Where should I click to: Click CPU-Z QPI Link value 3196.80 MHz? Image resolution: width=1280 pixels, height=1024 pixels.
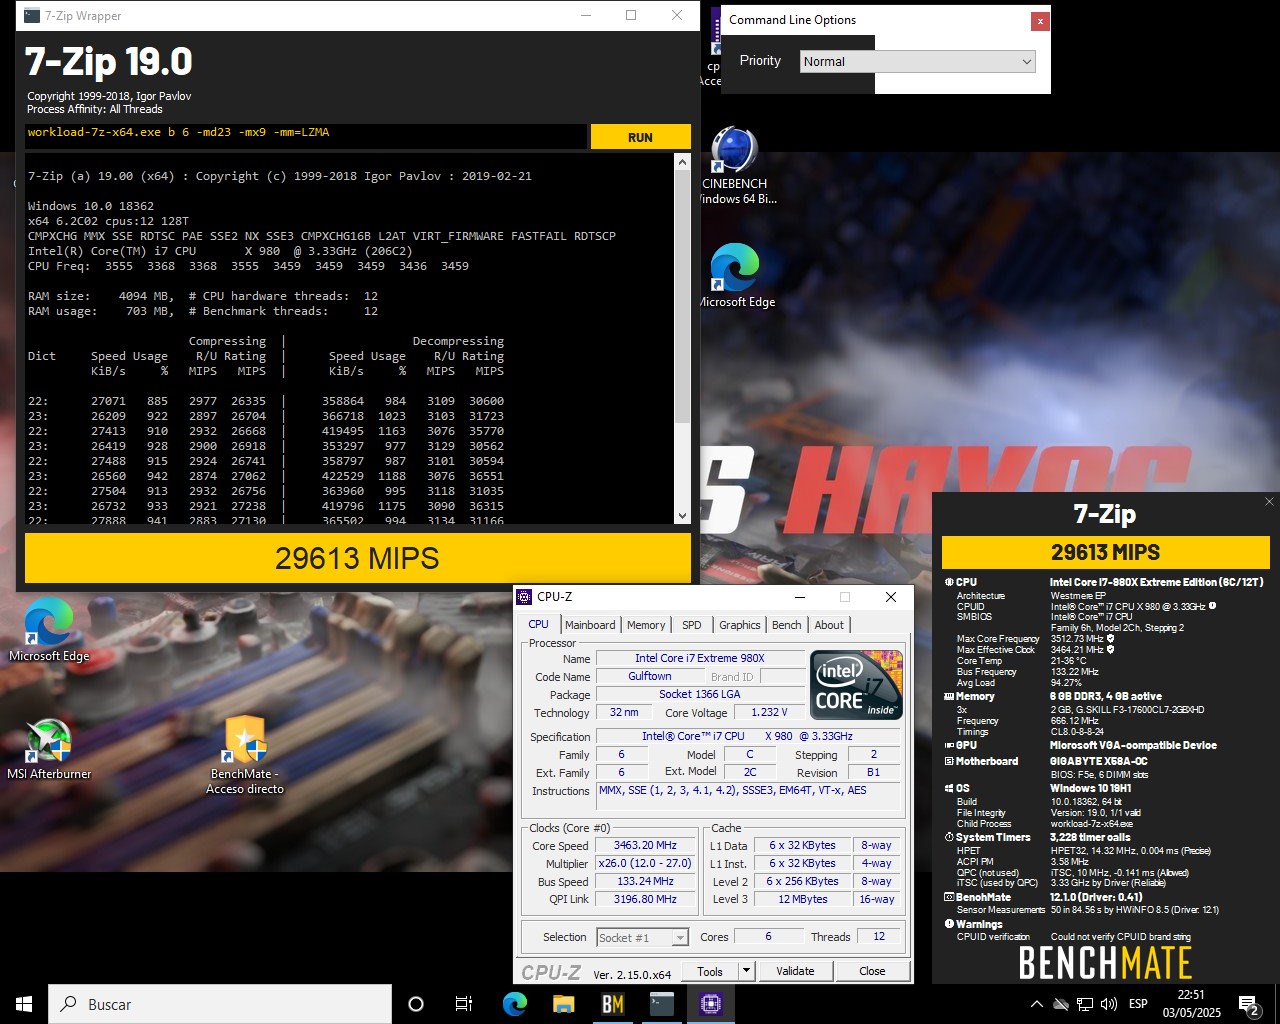[645, 899]
